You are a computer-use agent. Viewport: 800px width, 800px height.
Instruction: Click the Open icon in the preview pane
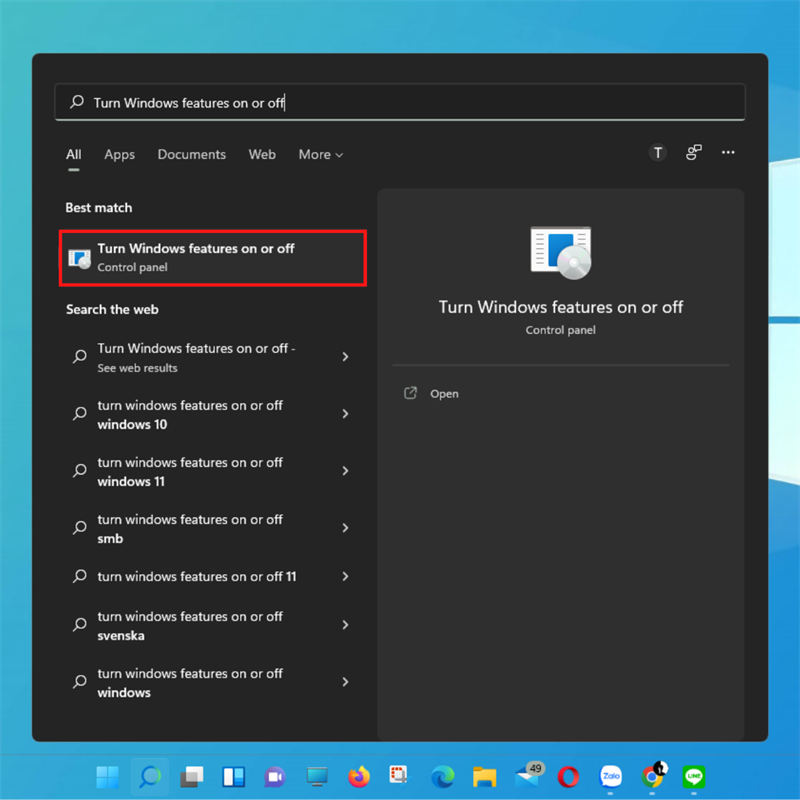pos(411,393)
